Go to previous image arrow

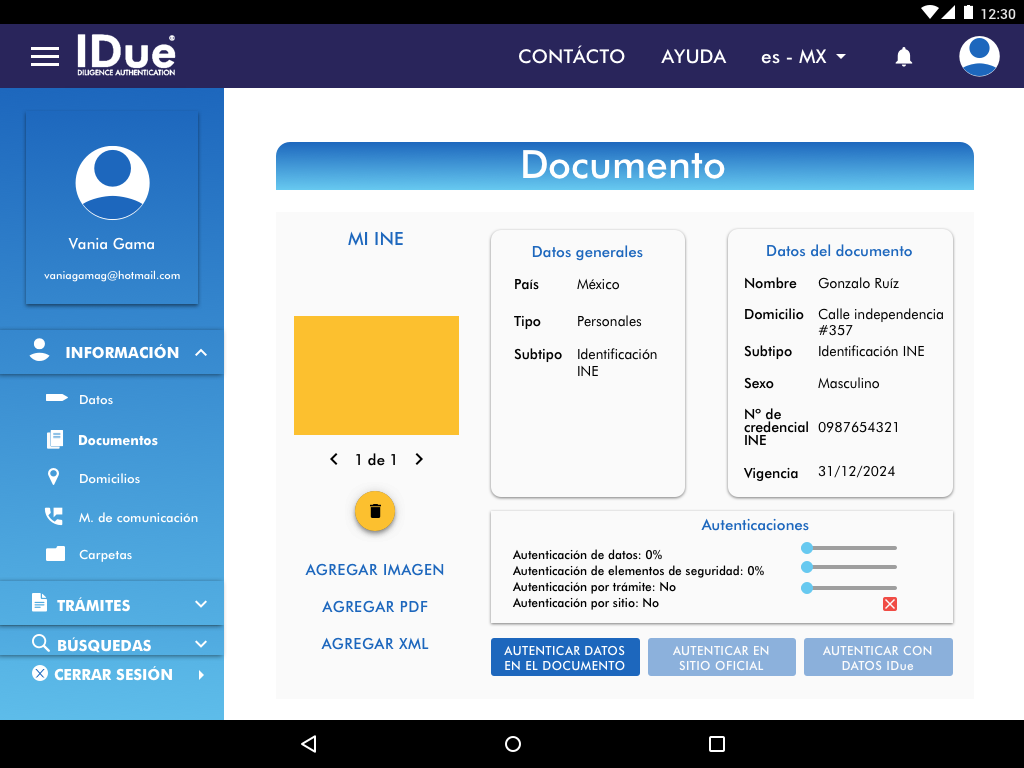coord(334,460)
